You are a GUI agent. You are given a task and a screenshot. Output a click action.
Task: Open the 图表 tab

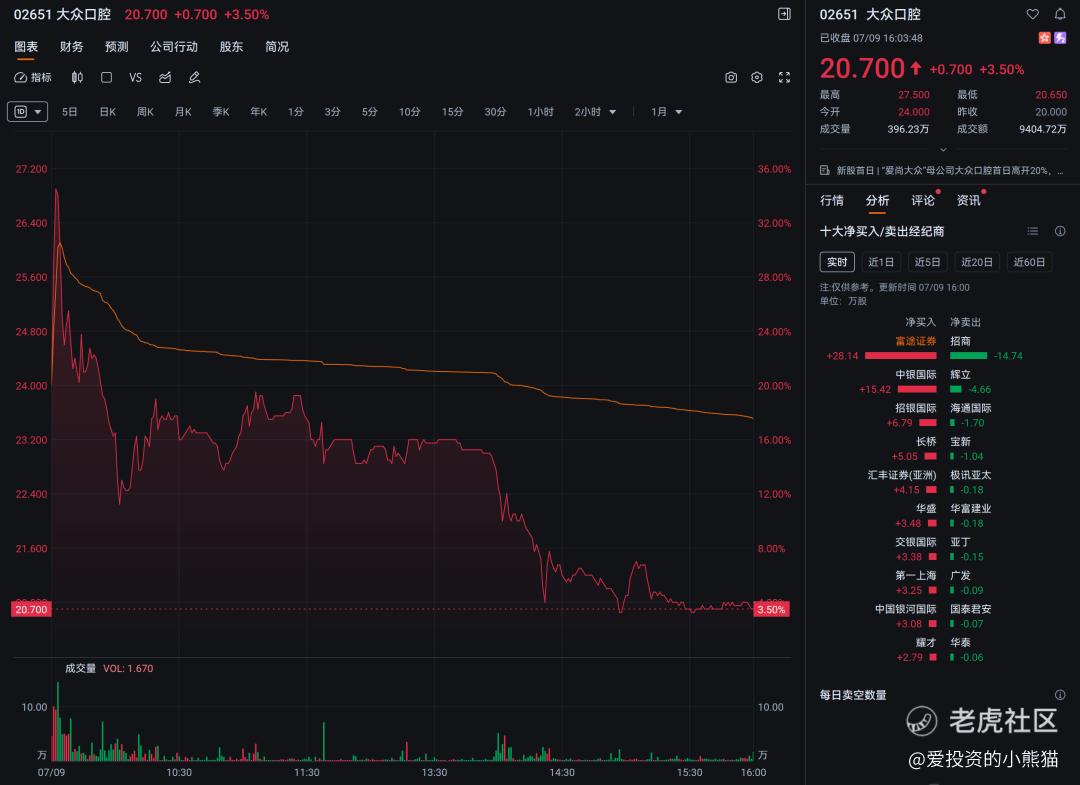(26, 47)
